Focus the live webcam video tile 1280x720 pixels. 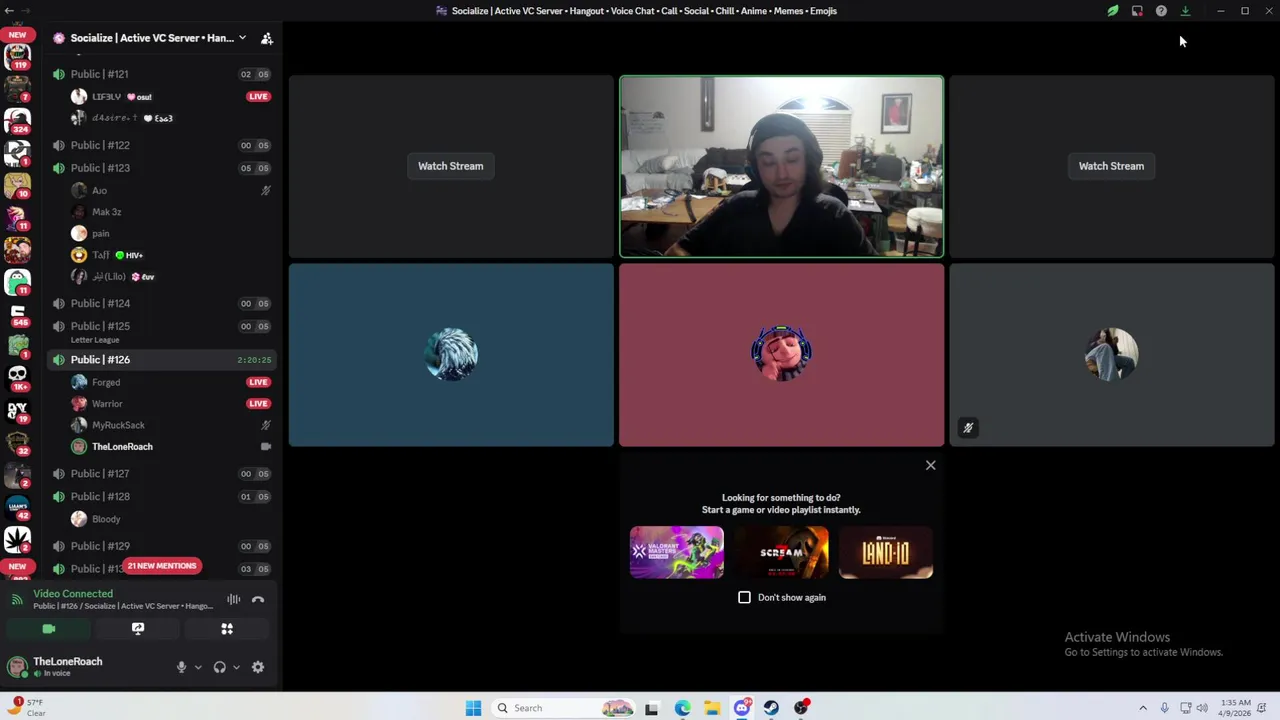781,167
